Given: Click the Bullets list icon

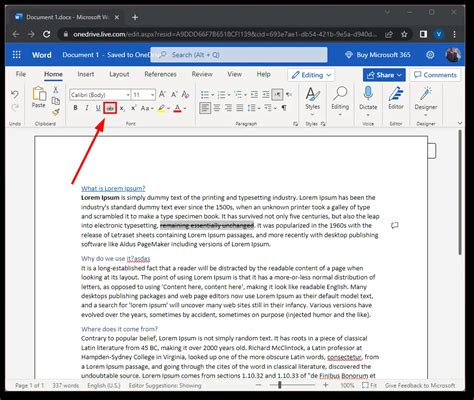Looking at the screenshot, I should click(x=205, y=95).
